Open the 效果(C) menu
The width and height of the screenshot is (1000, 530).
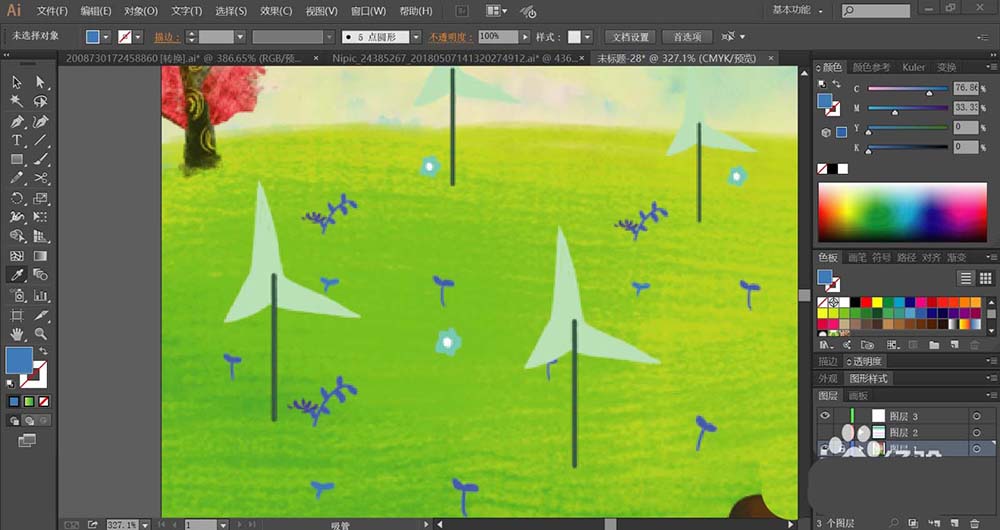point(276,11)
